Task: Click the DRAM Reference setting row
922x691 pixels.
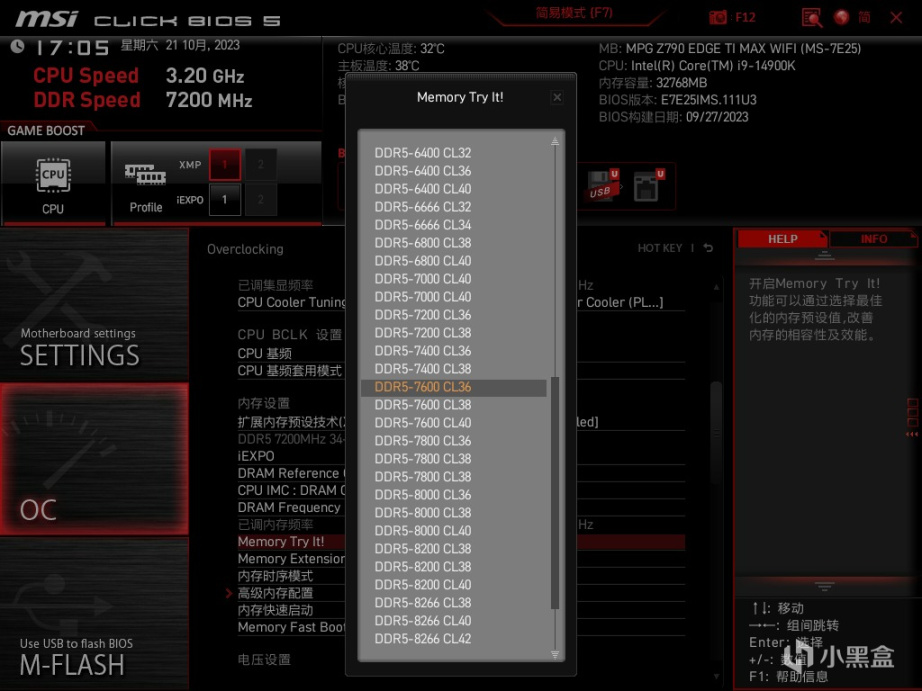Action: pos(291,473)
